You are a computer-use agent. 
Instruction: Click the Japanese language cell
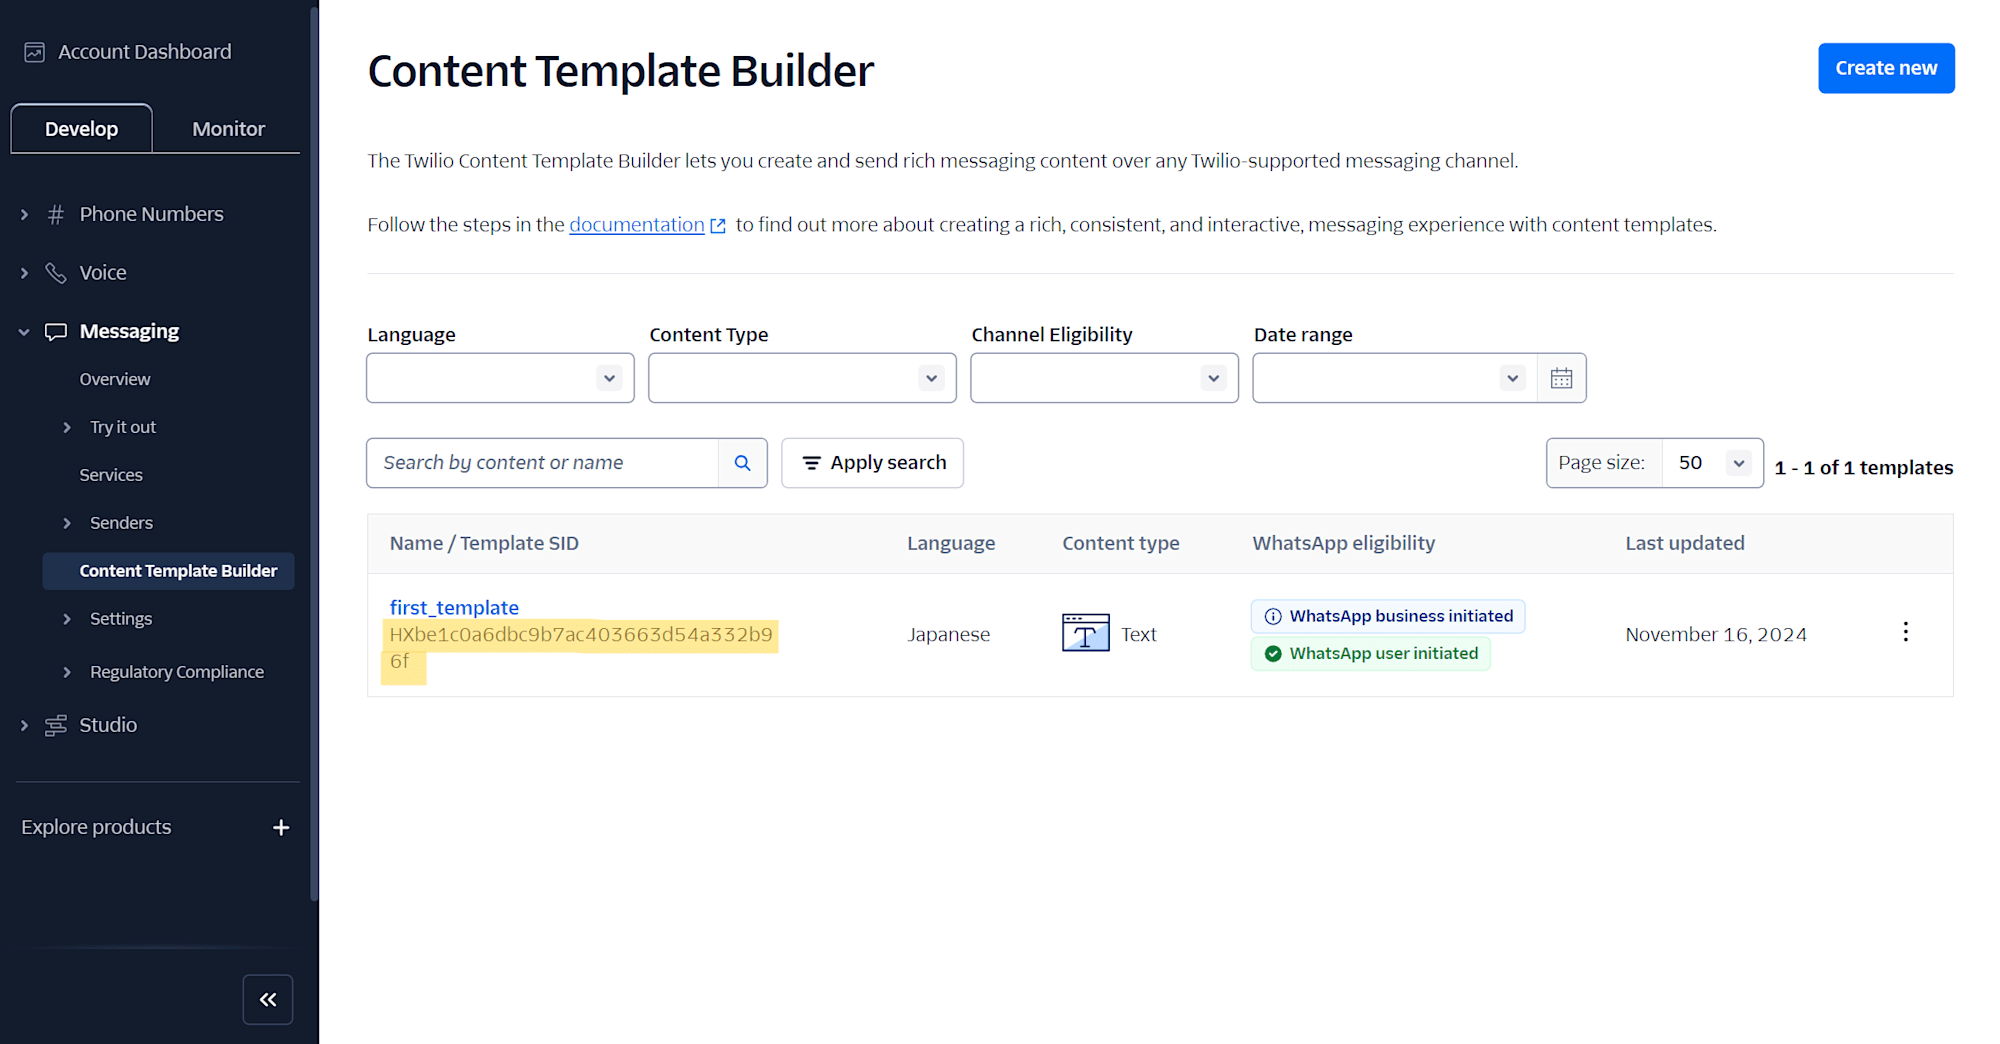[949, 635]
